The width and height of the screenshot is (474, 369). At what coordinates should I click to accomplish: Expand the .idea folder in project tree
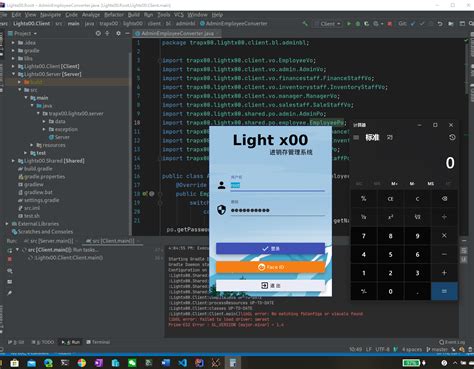tap(13, 43)
